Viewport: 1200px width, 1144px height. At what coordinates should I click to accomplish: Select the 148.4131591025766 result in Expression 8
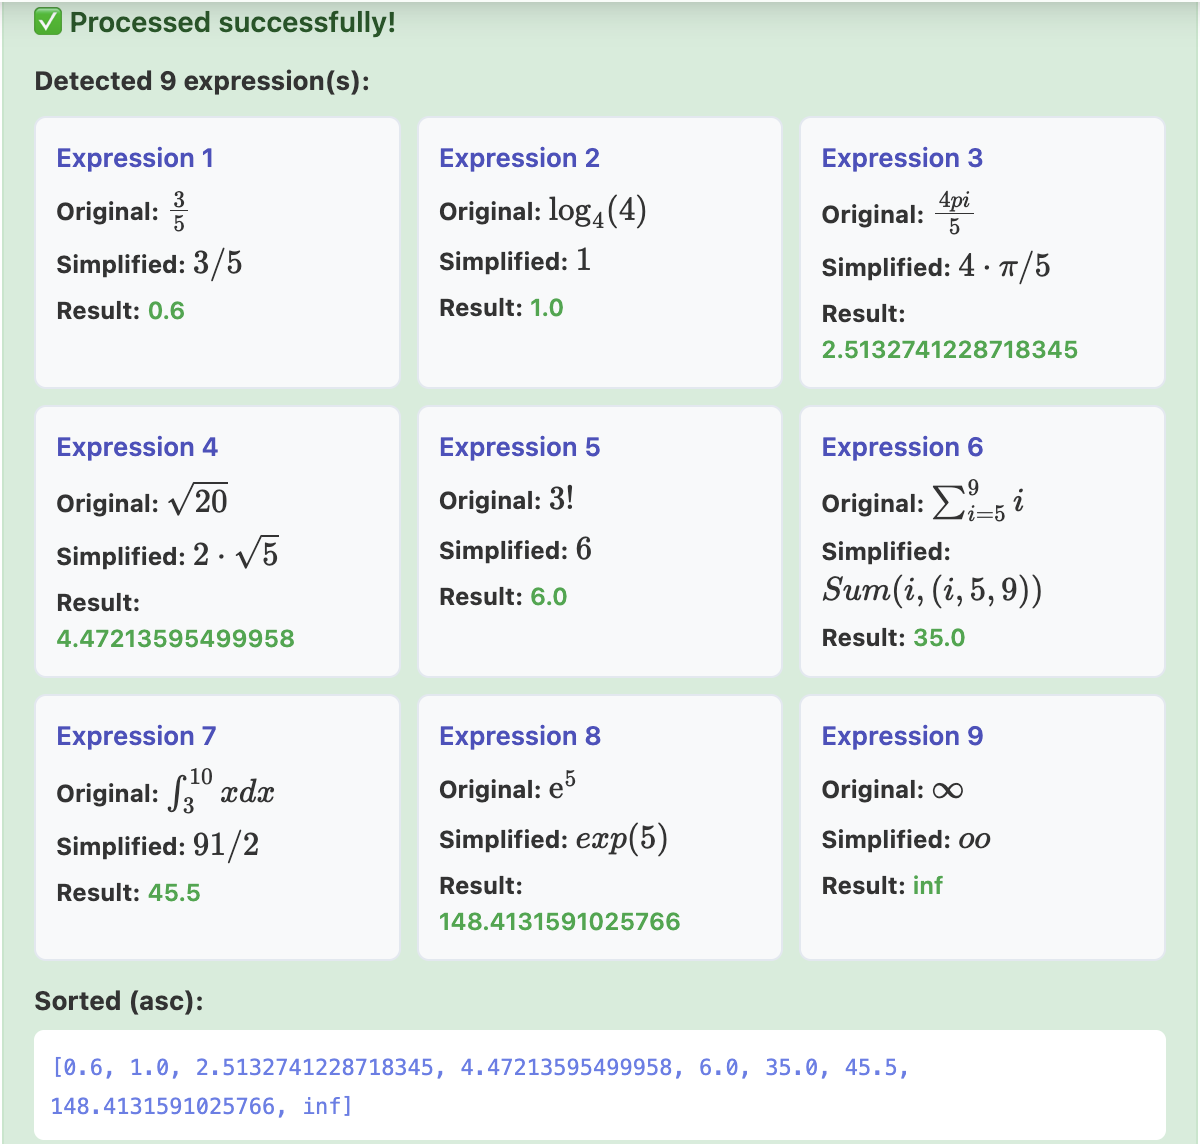coord(559,922)
